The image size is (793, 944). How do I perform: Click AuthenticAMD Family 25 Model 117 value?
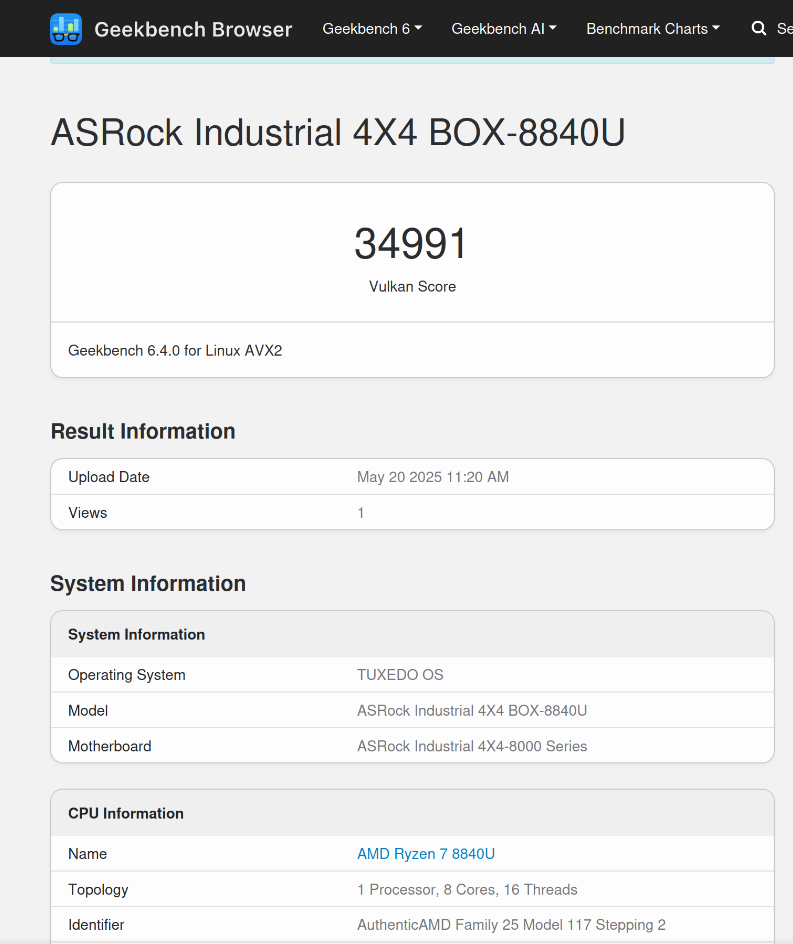(511, 925)
